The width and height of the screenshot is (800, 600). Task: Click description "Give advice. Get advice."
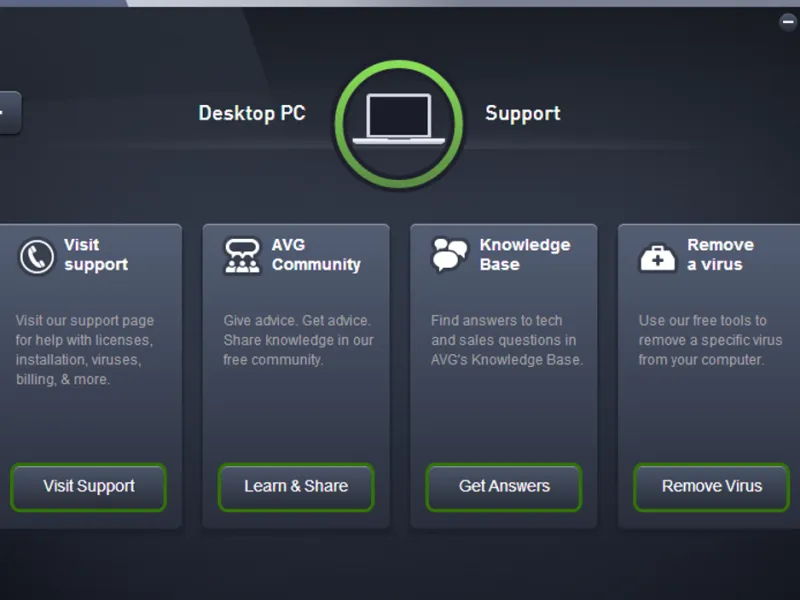(x=298, y=340)
